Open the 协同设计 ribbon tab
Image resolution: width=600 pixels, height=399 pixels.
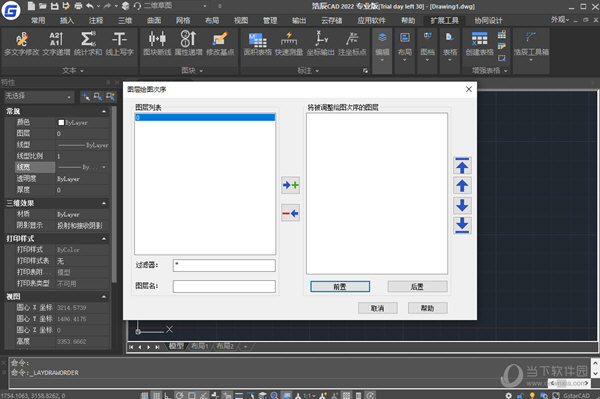489,20
